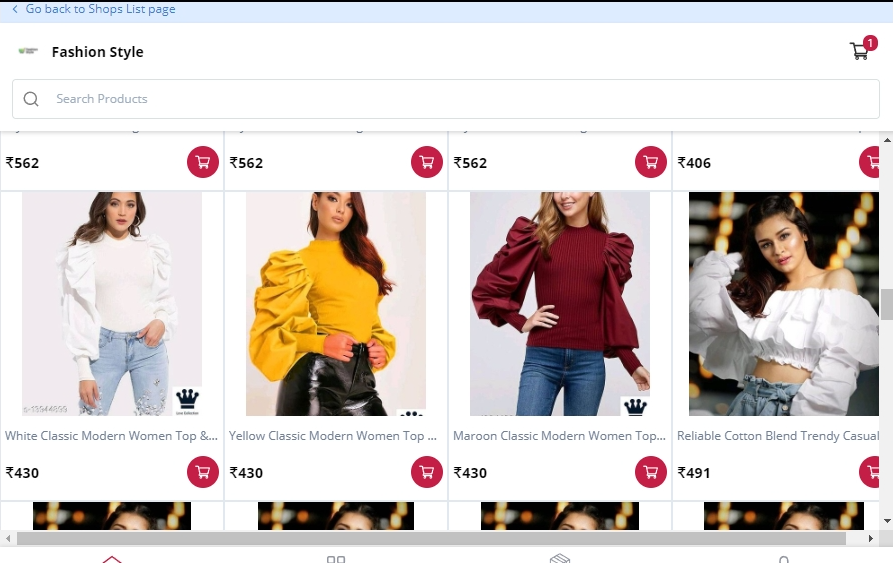This screenshot has width=893, height=563.
Task: Focus the Search Products field
Action: click(x=446, y=99)
